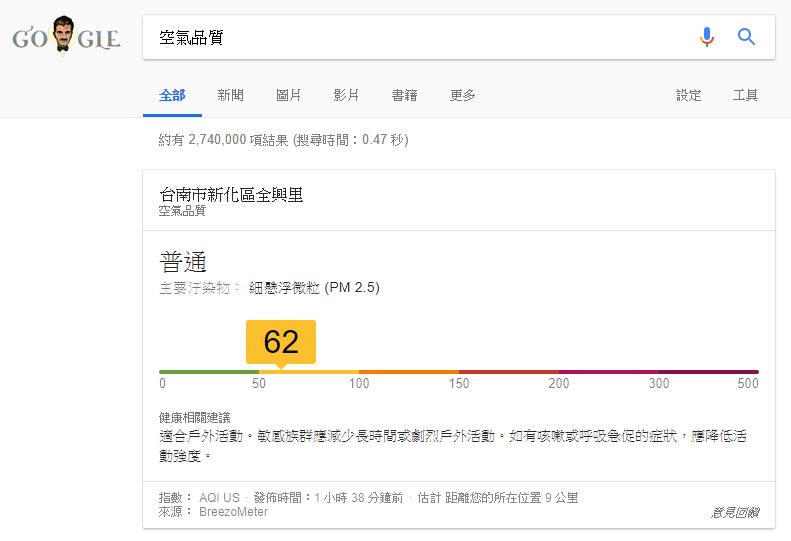
Task: Click the yellow 62 AQI indicator
Action: [x=281, y=342]
